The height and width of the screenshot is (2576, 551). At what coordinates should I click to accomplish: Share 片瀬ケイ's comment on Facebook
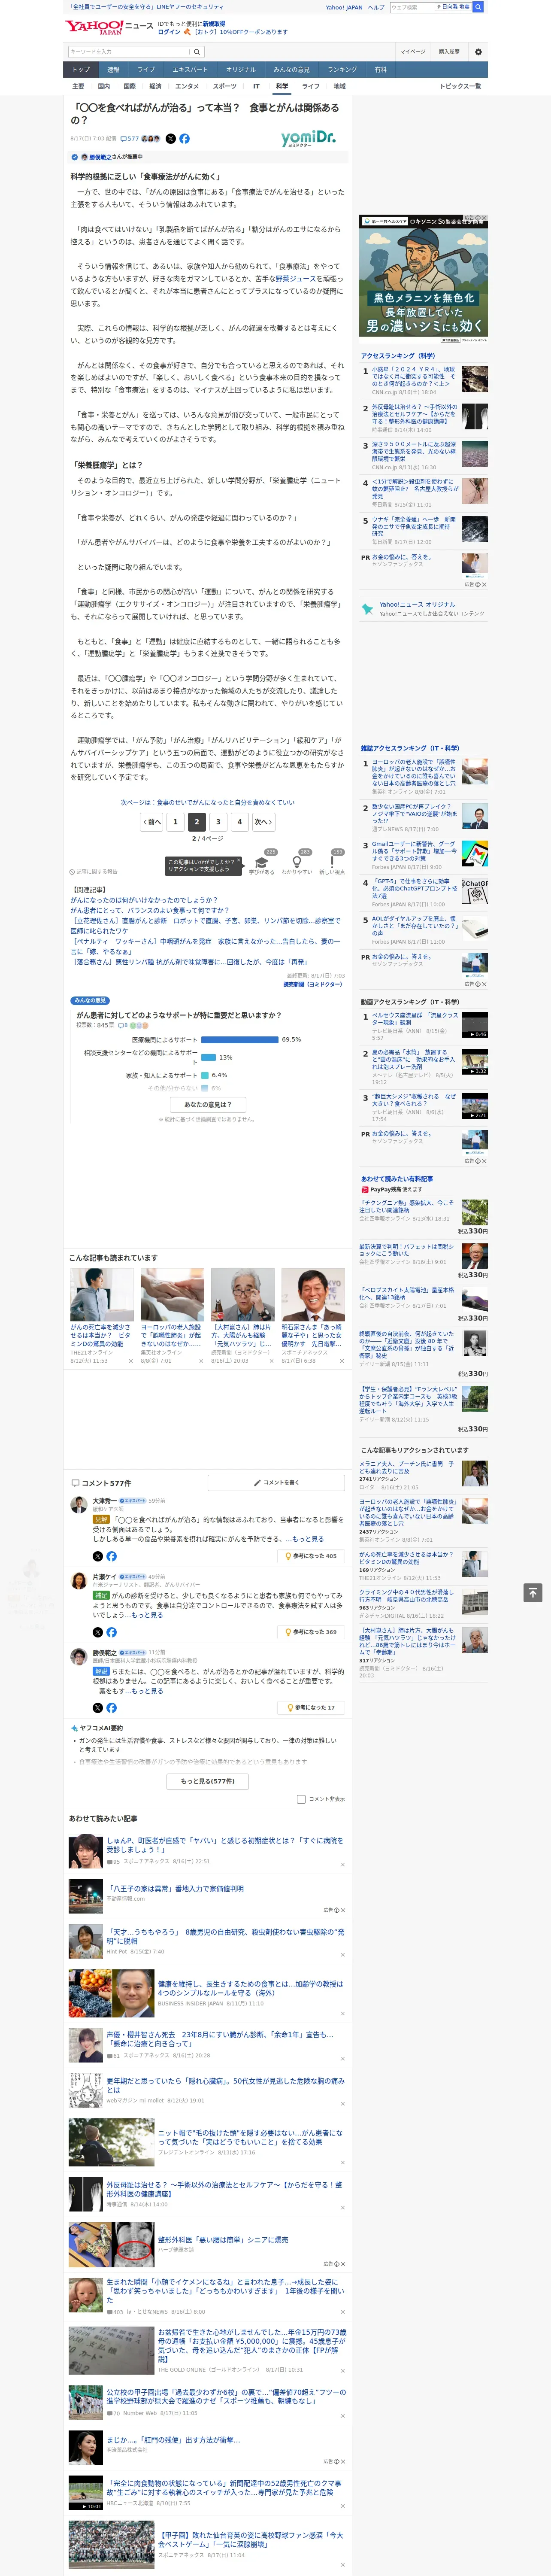point(111,1632)
